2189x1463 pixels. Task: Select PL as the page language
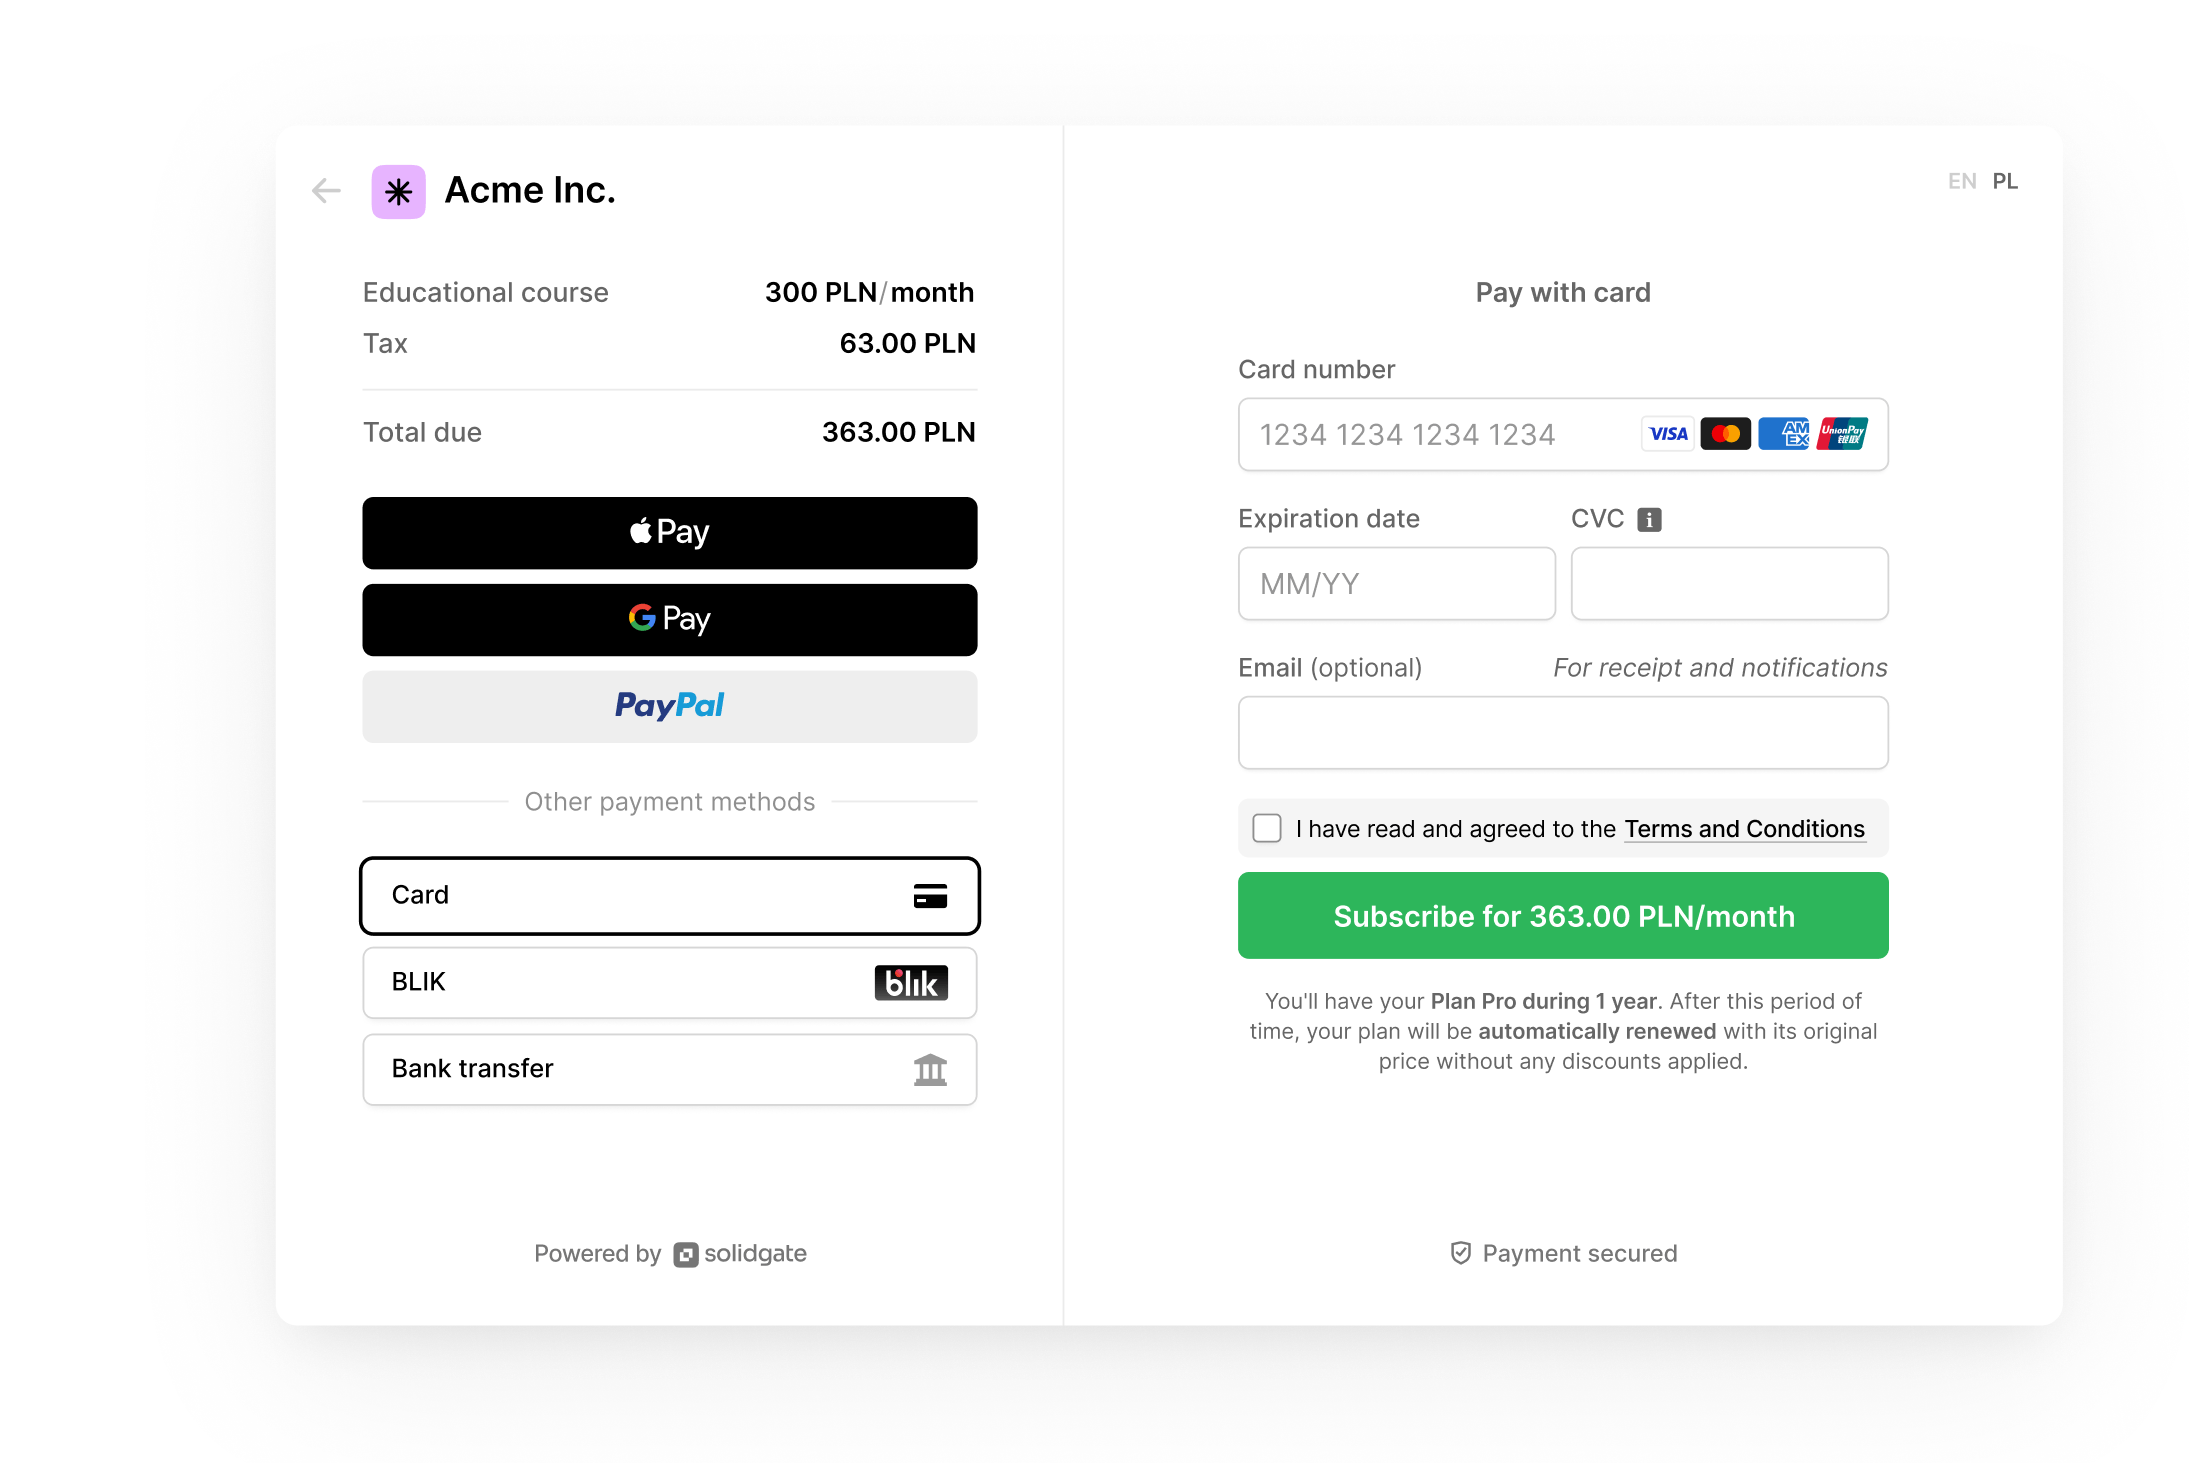click(x=2006, y=180)
